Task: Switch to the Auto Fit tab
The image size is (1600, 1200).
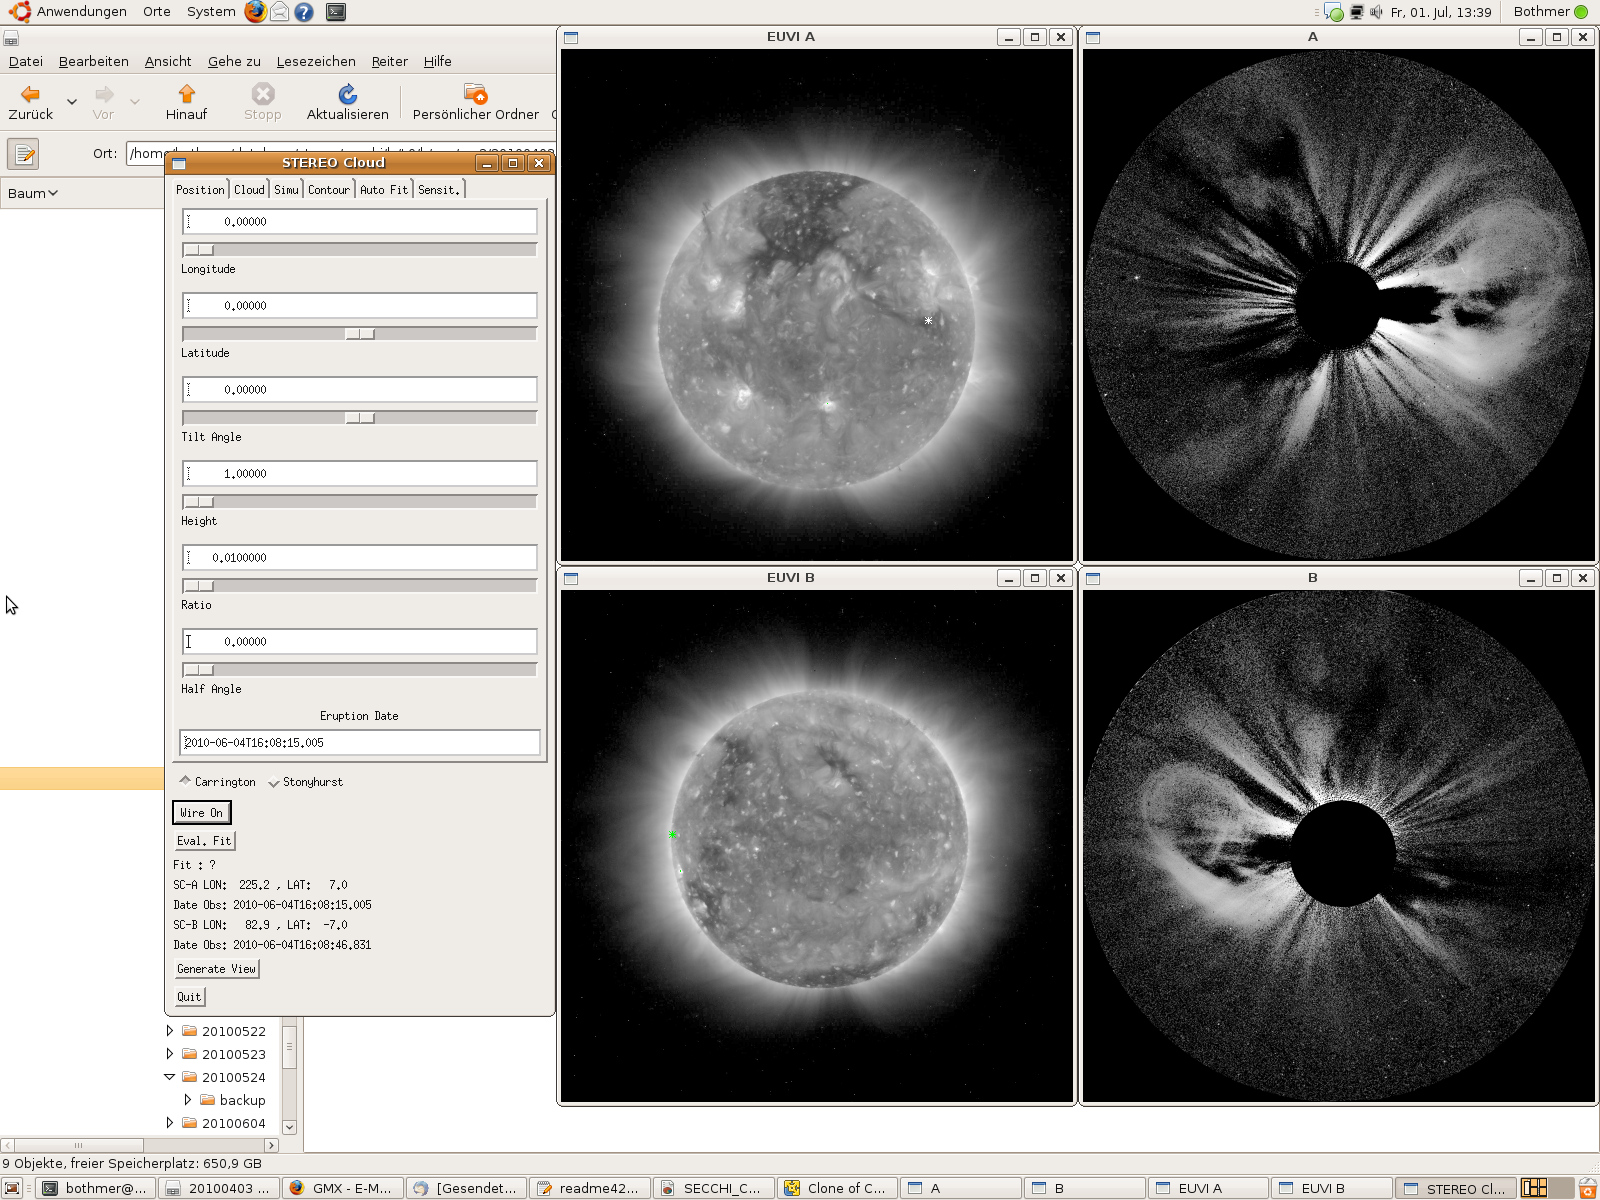Action: point(384,190)
